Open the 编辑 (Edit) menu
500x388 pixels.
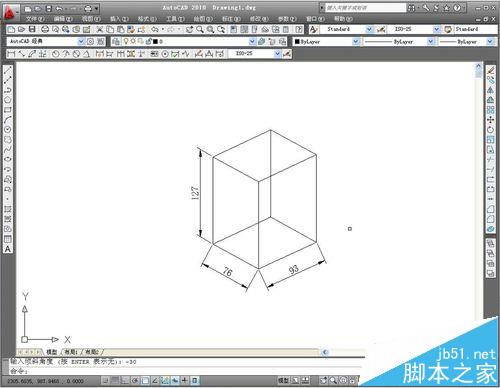[x=63, y=19]
